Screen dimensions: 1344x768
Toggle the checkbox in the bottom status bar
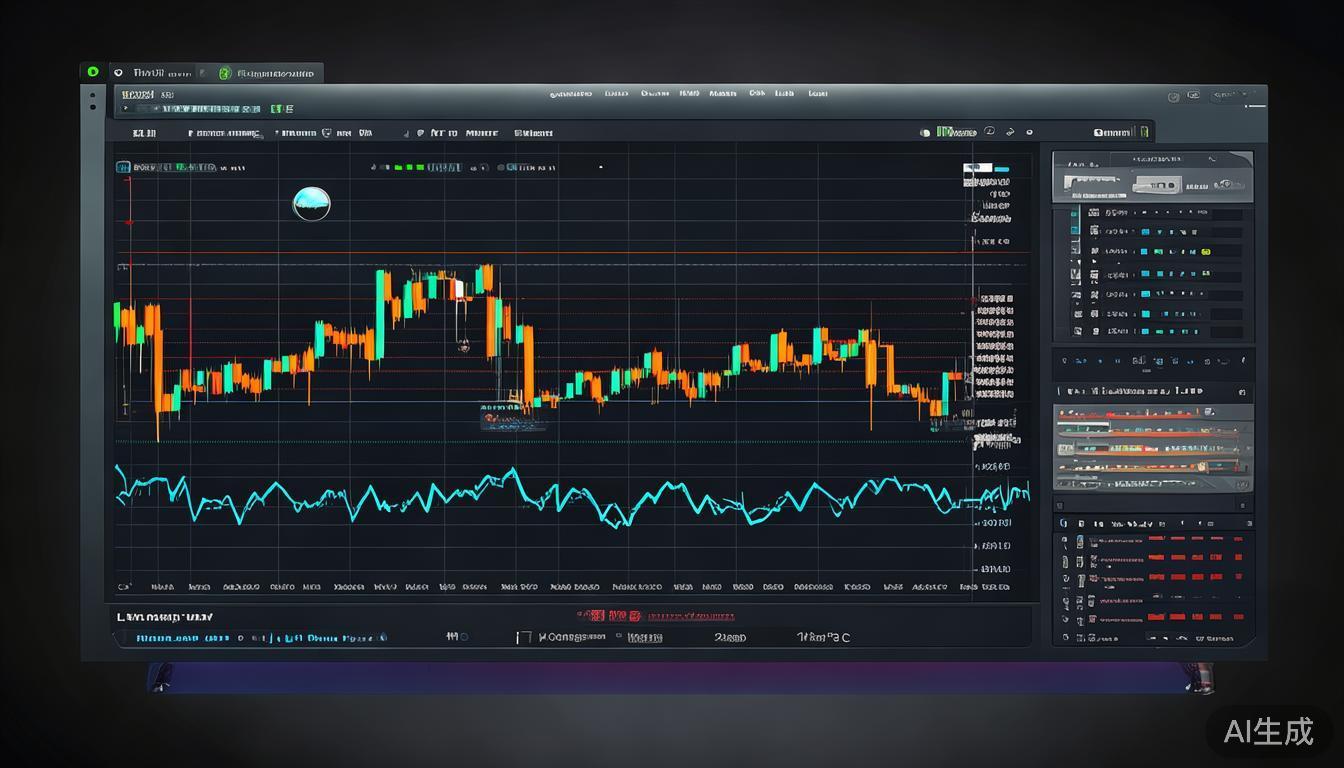coord(522,637)
